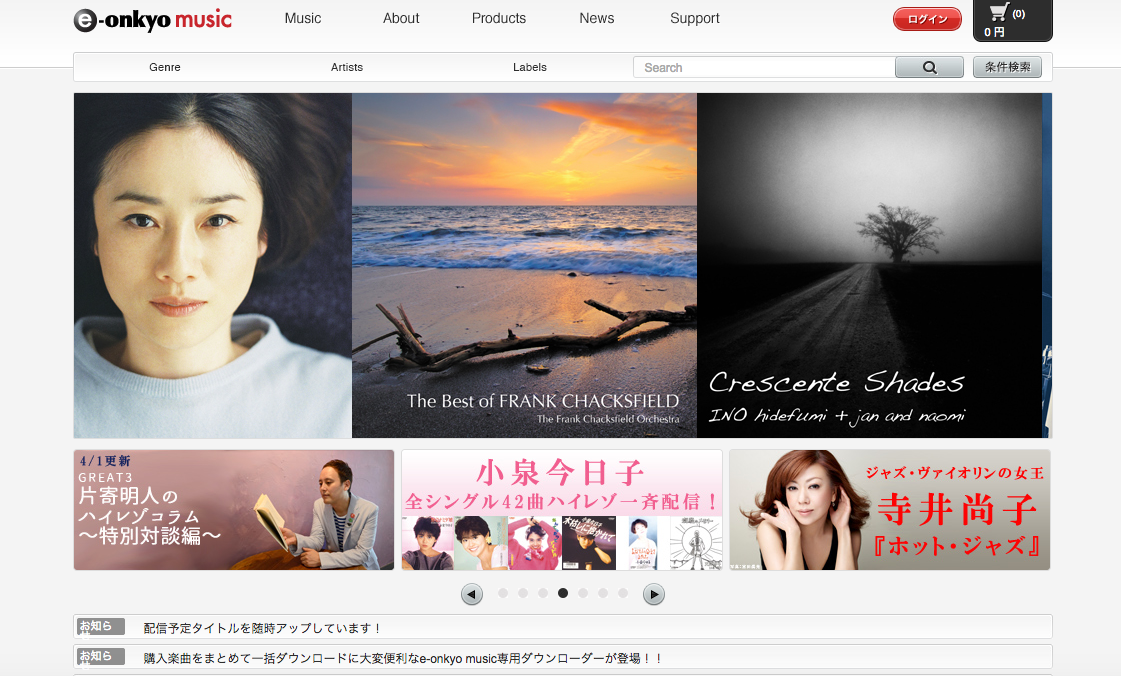Open the e-onkyo music downloader announcement
1121x676 pixels.
(x=404, y=657)
